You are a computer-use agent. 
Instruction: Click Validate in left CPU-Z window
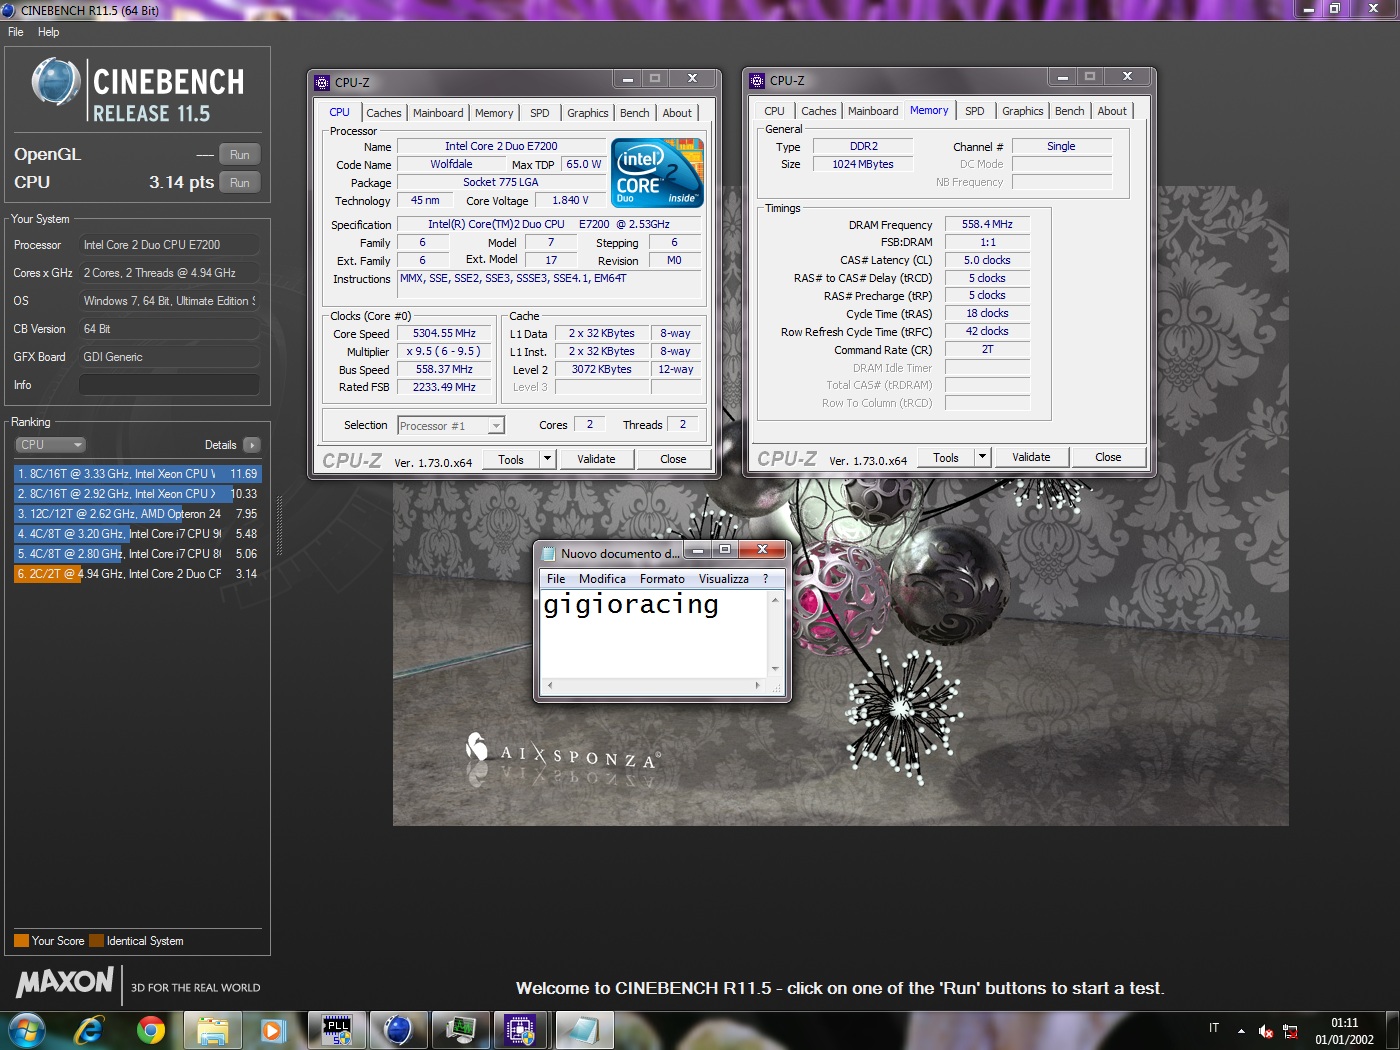tap(596, 460)
